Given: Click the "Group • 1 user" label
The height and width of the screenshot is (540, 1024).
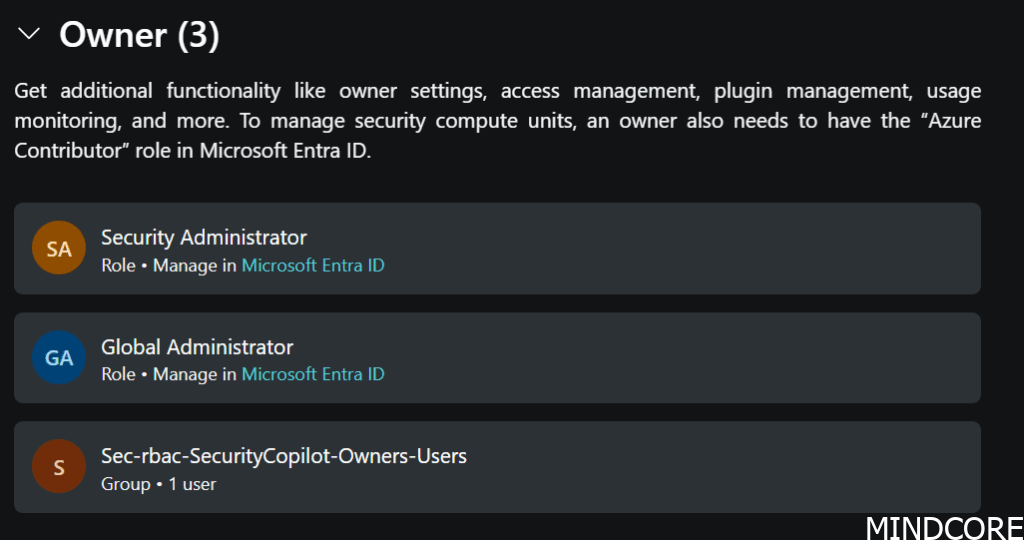Looking at the screenshot, I should pyautogui.click(x=158, y=484).
